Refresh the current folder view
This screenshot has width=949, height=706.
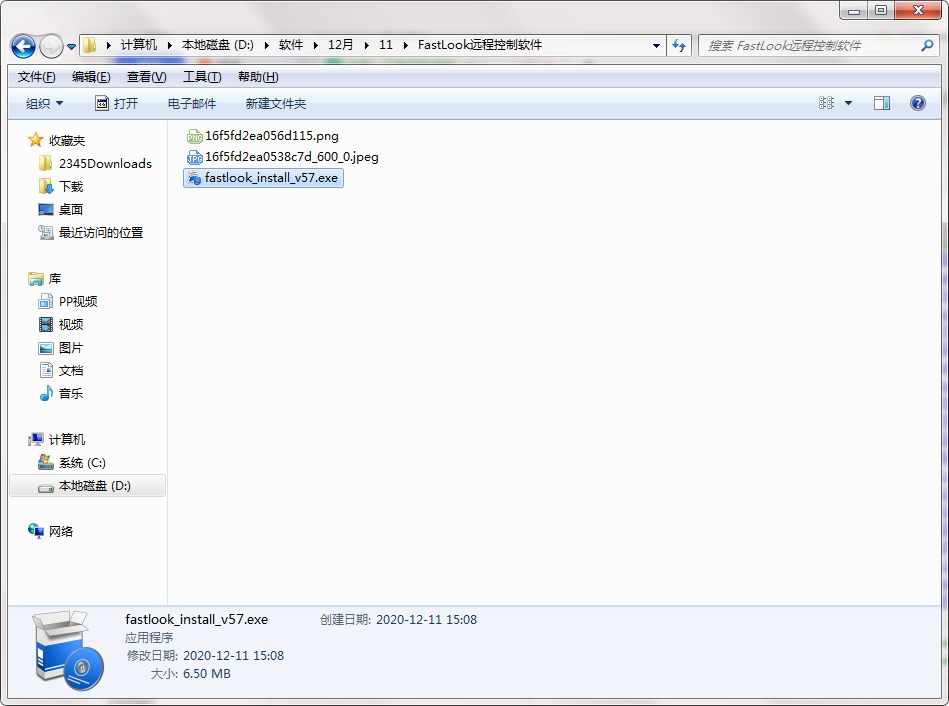(x=679, y=45)
